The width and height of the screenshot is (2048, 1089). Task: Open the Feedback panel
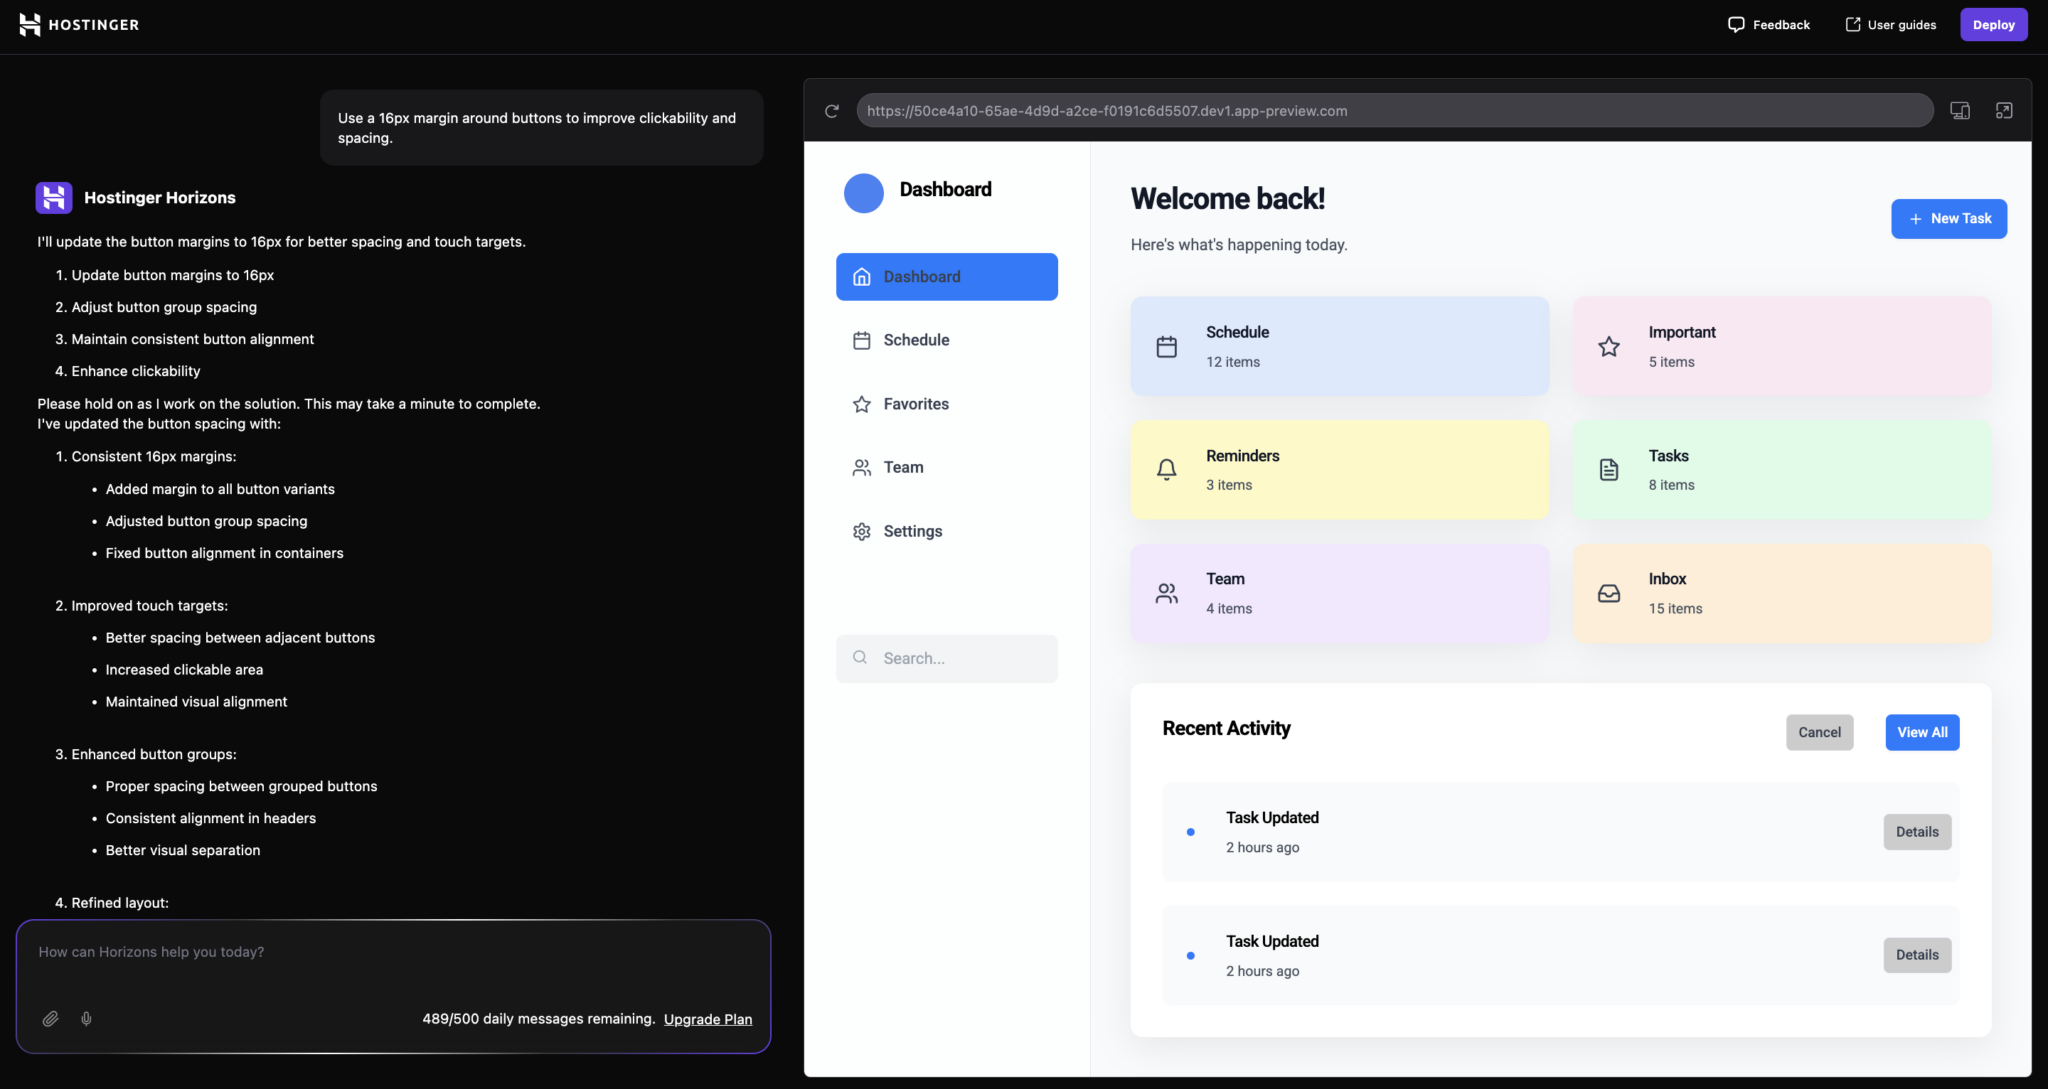(1768, 24)
